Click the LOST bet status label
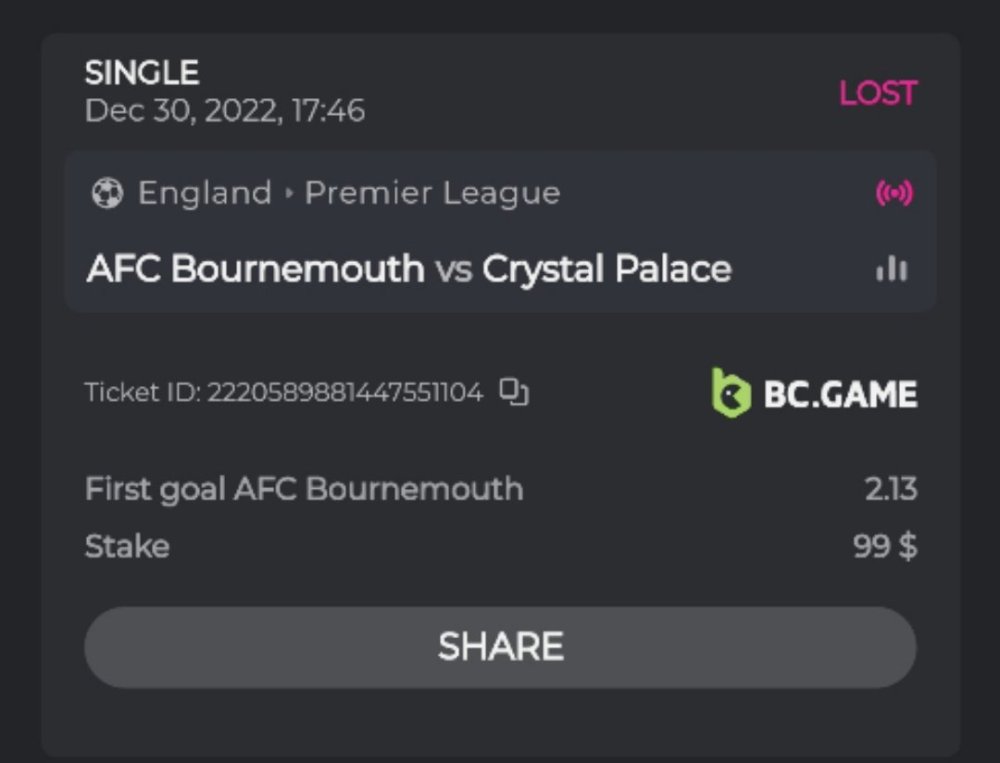1000x763 pixels. click(877, 94)
